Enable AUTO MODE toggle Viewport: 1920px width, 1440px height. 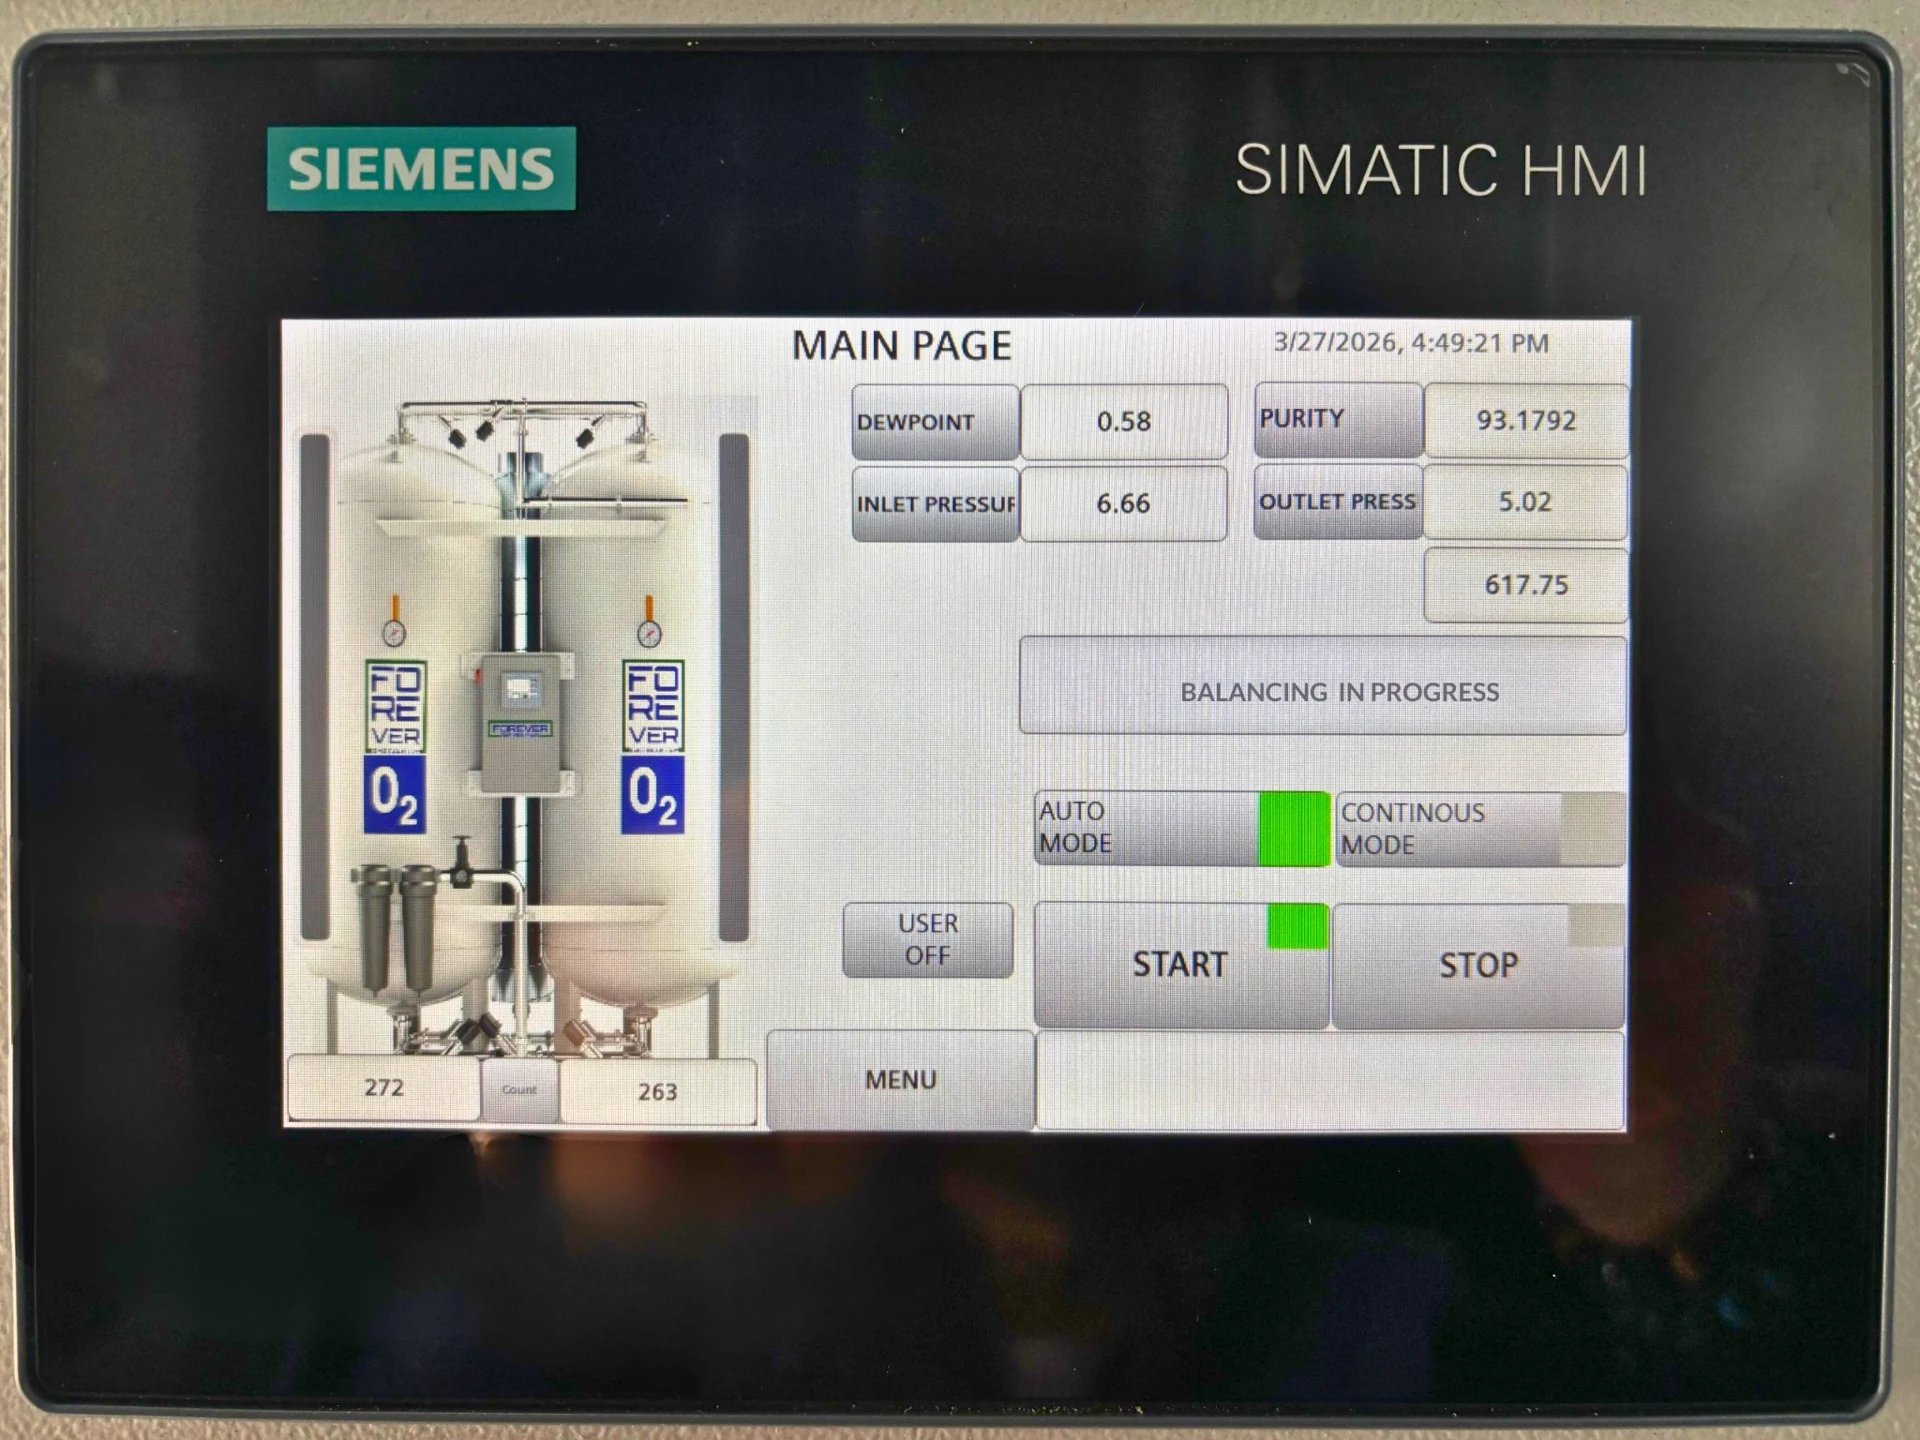click(1180, 828)
